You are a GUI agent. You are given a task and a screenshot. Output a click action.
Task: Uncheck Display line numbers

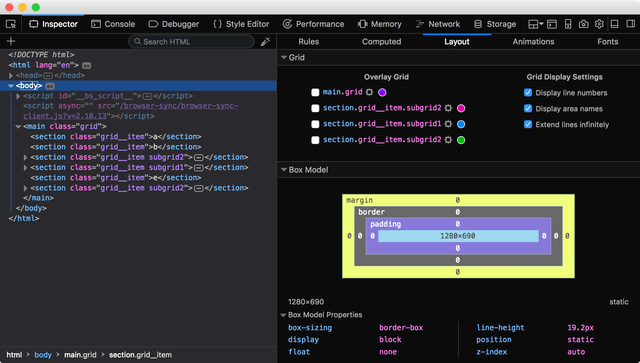[528, 93]
